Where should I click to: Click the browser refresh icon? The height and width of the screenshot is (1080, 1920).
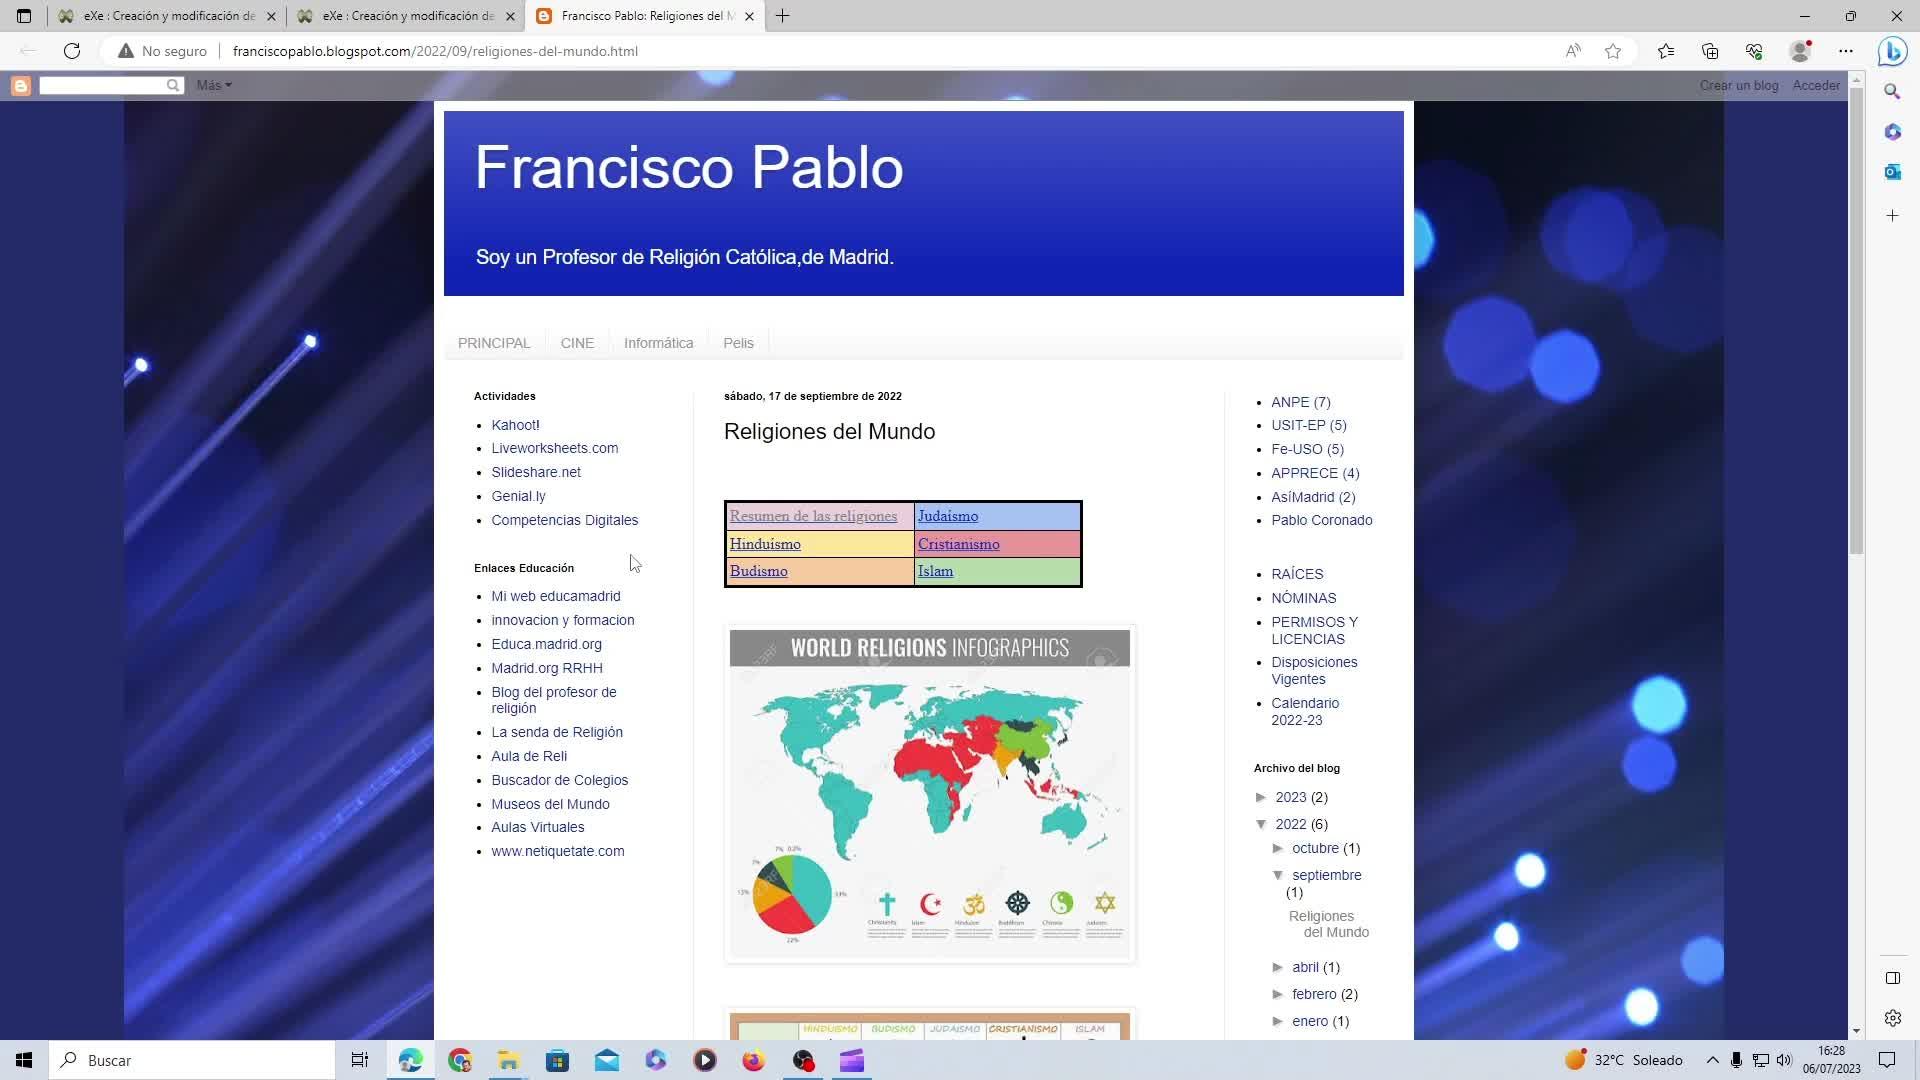[x=72, y=51]
